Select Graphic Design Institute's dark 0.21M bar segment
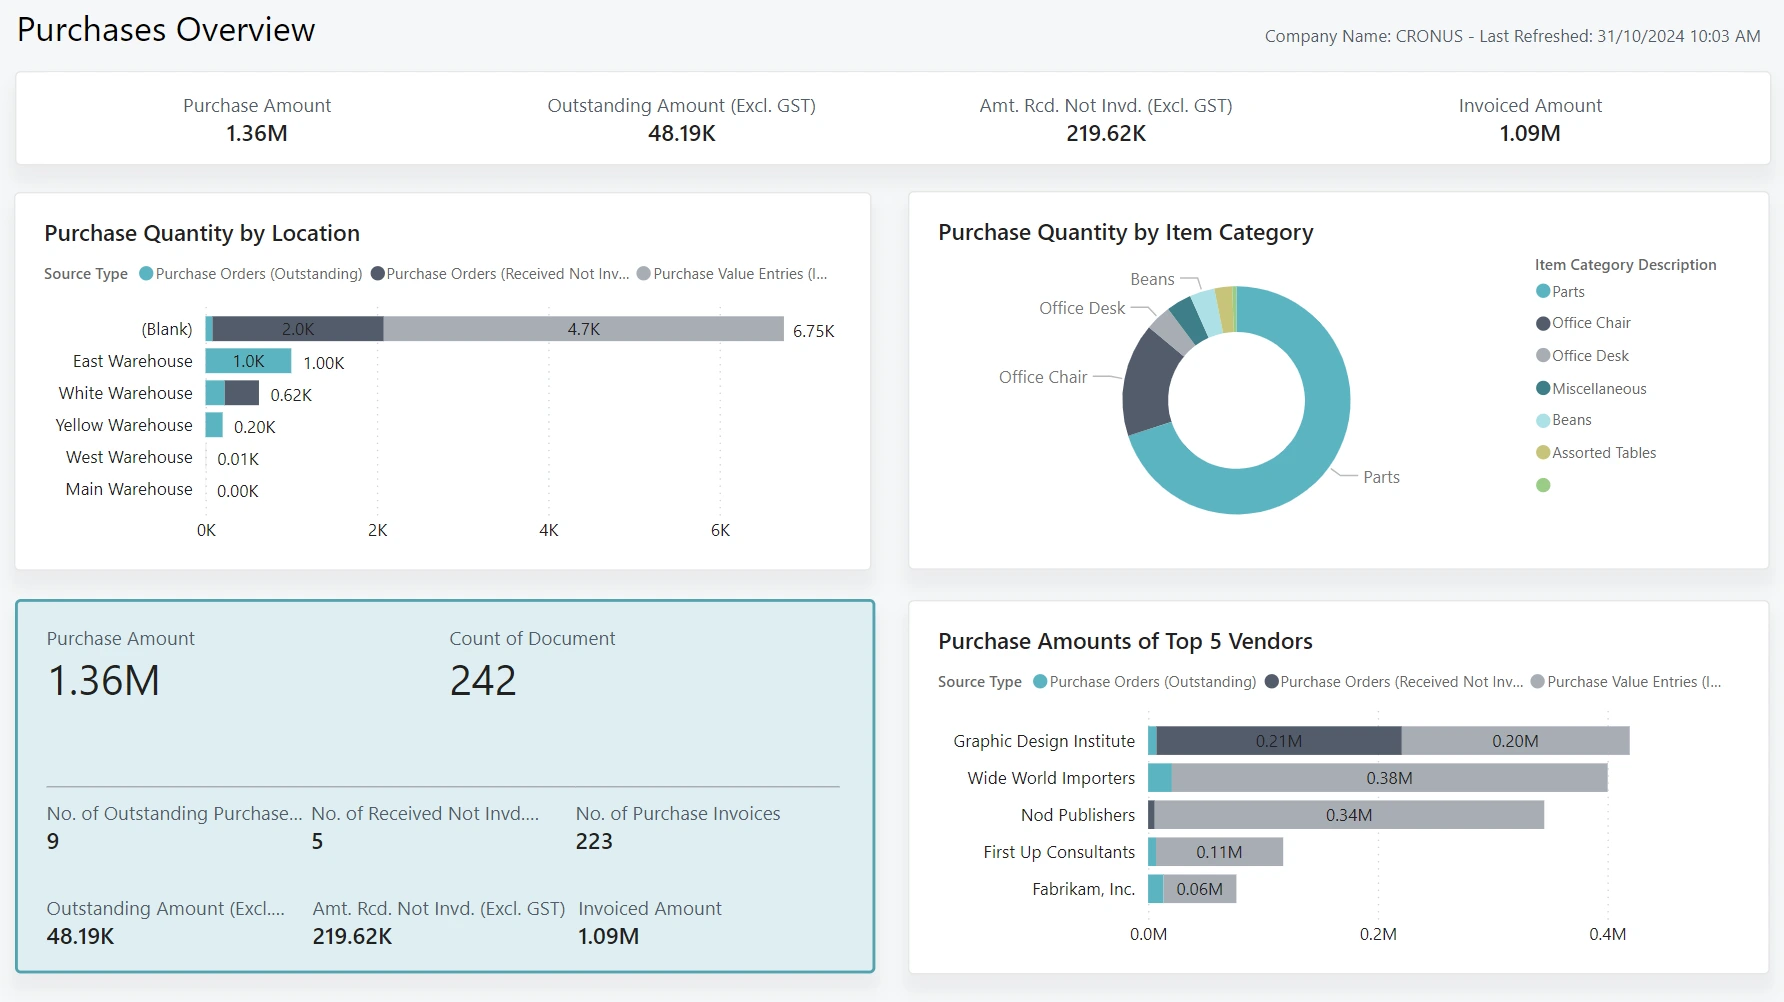 1278,741
